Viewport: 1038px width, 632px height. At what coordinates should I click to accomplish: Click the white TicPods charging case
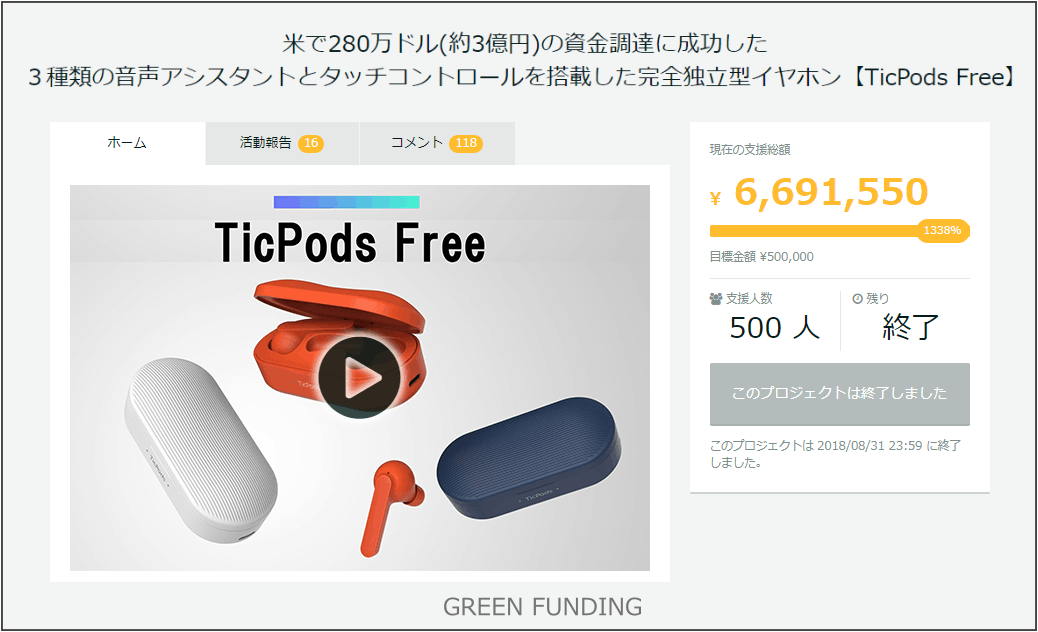coord(201,450)
